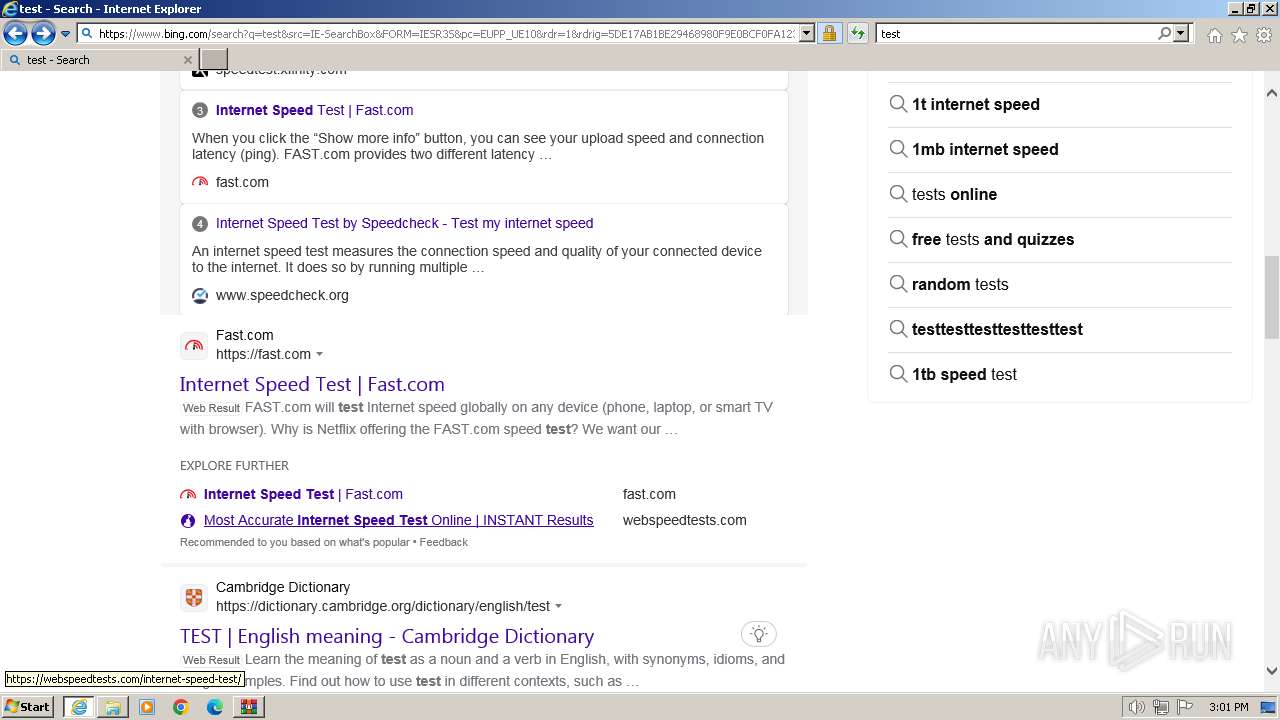Open recent pages dropdown beside Forward button
This screenshot has height=720, width=1280.
[66, 34]
